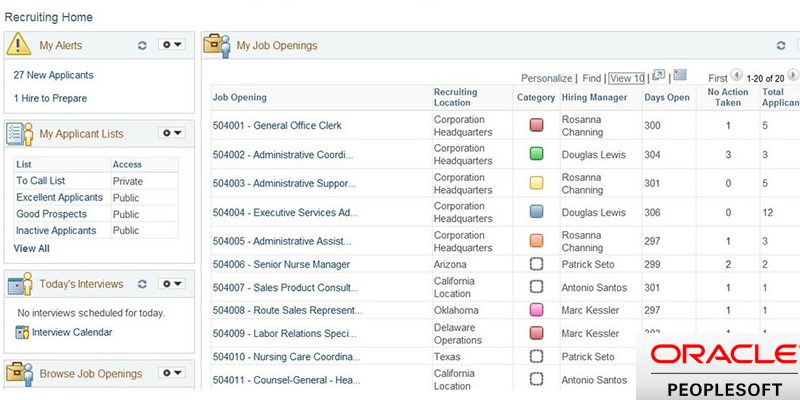Click the download to spreadsheet icon
Image resolution: width=800 pixels, height=400 pixels.
680,76
